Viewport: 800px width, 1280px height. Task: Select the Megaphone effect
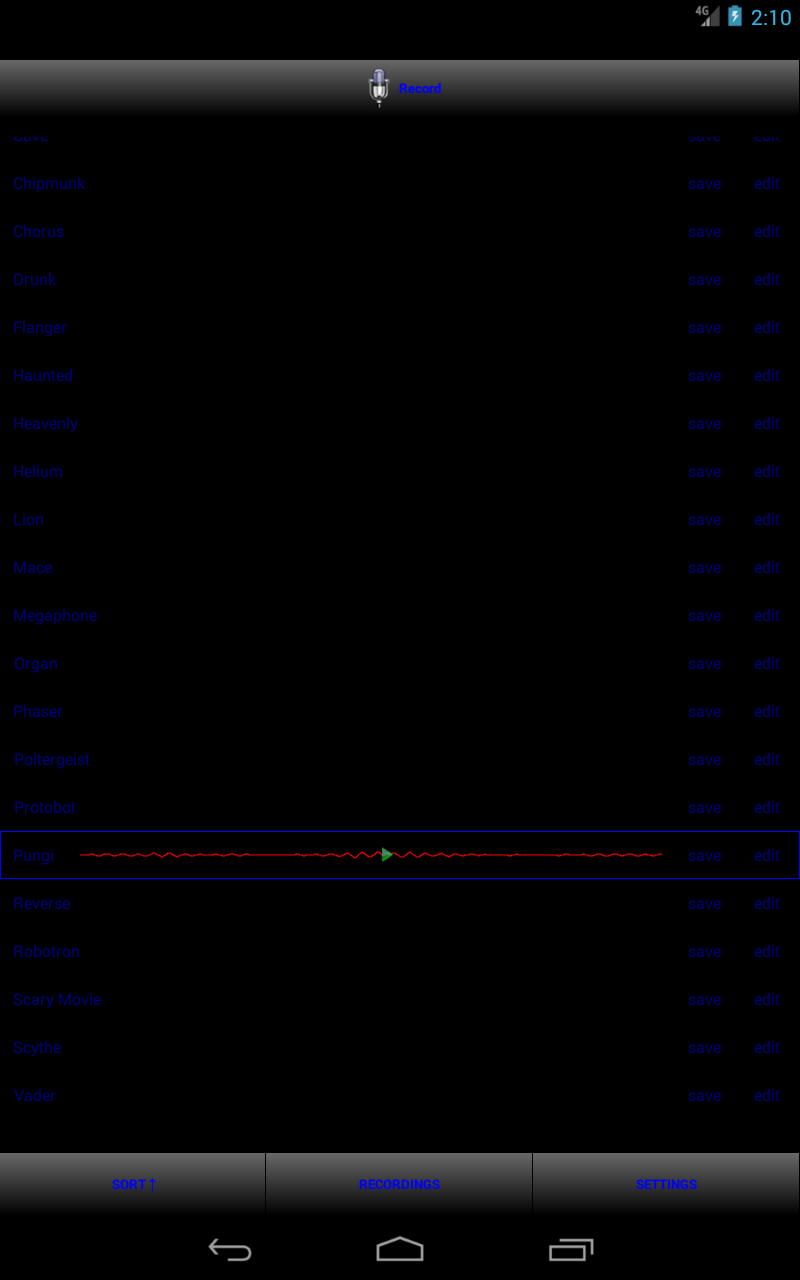[x=55, y=616]
